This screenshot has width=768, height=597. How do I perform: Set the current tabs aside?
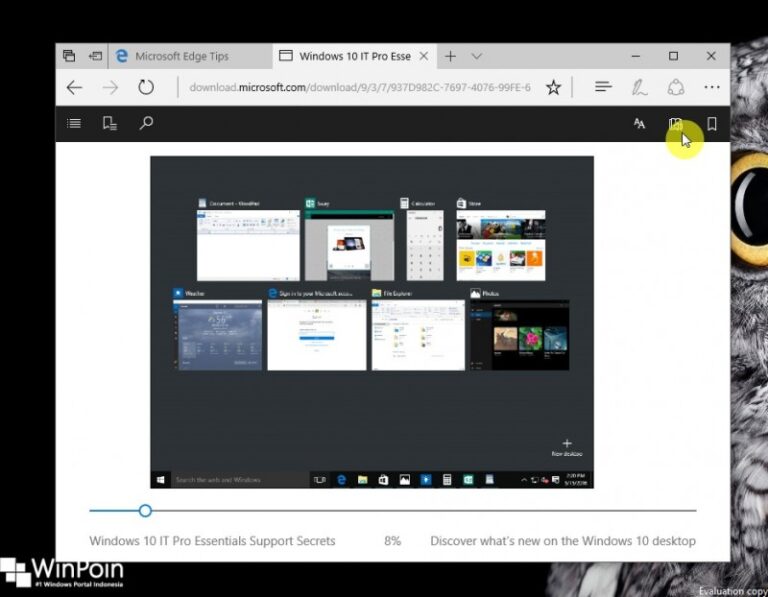96,56
